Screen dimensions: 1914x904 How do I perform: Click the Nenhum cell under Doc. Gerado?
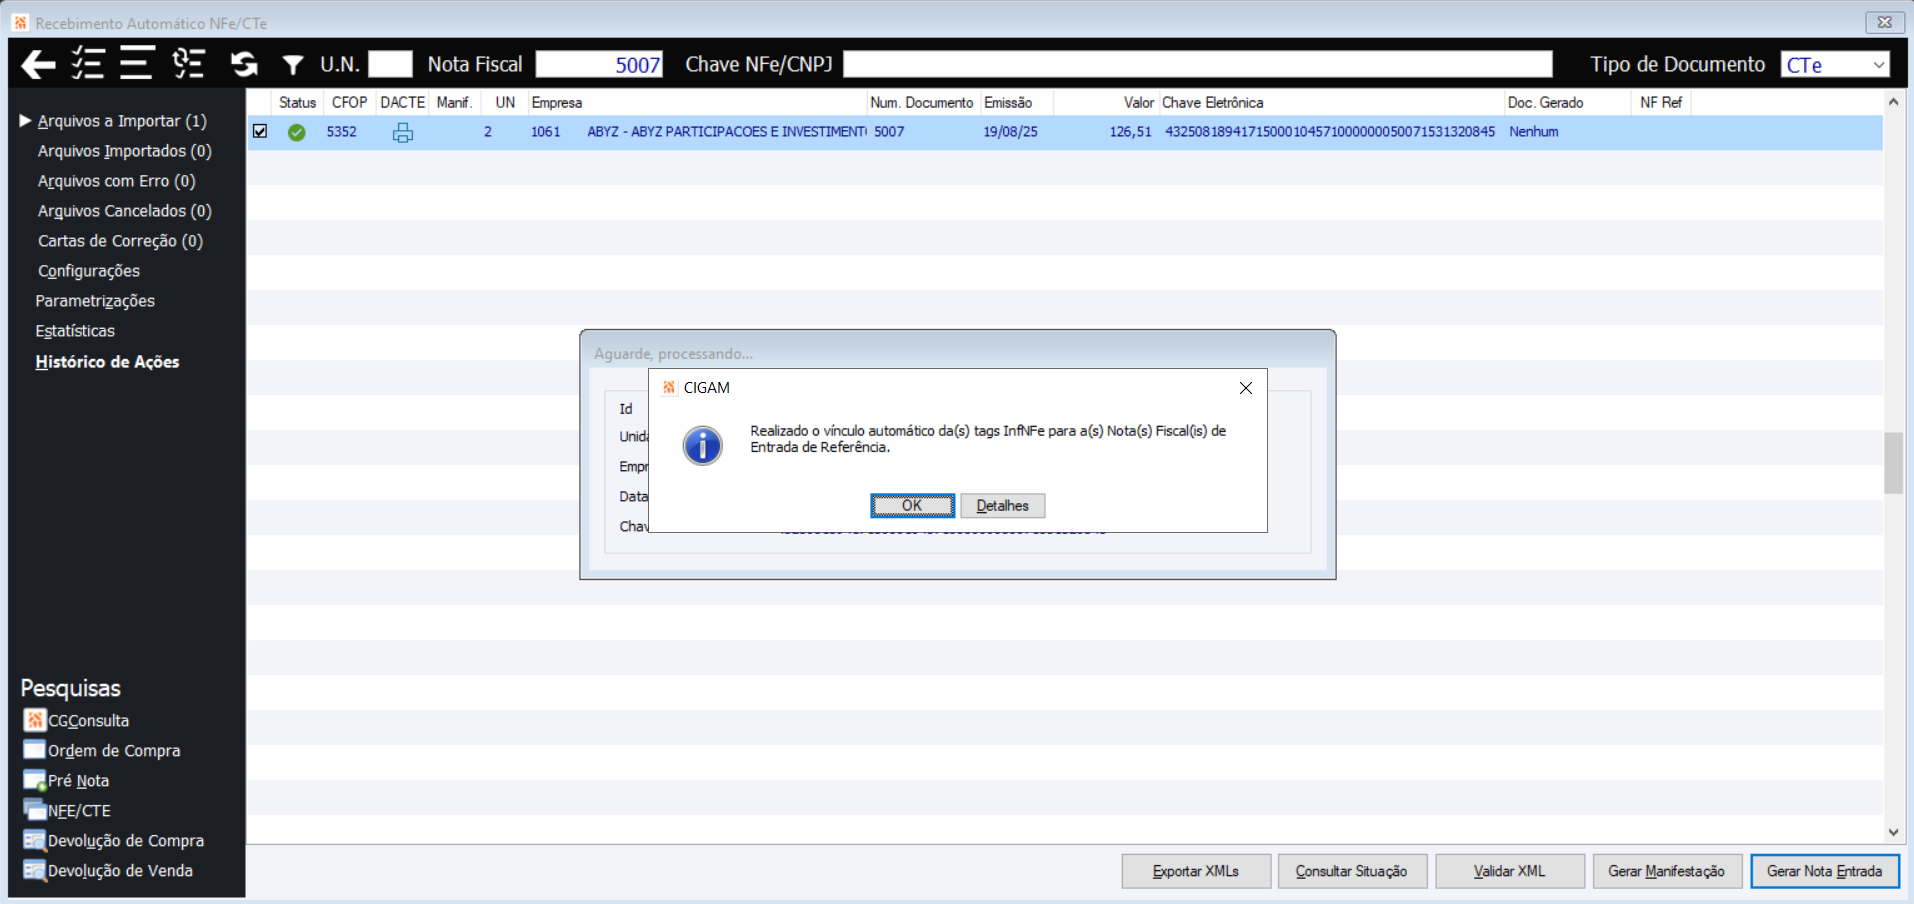click(1534, 132)
